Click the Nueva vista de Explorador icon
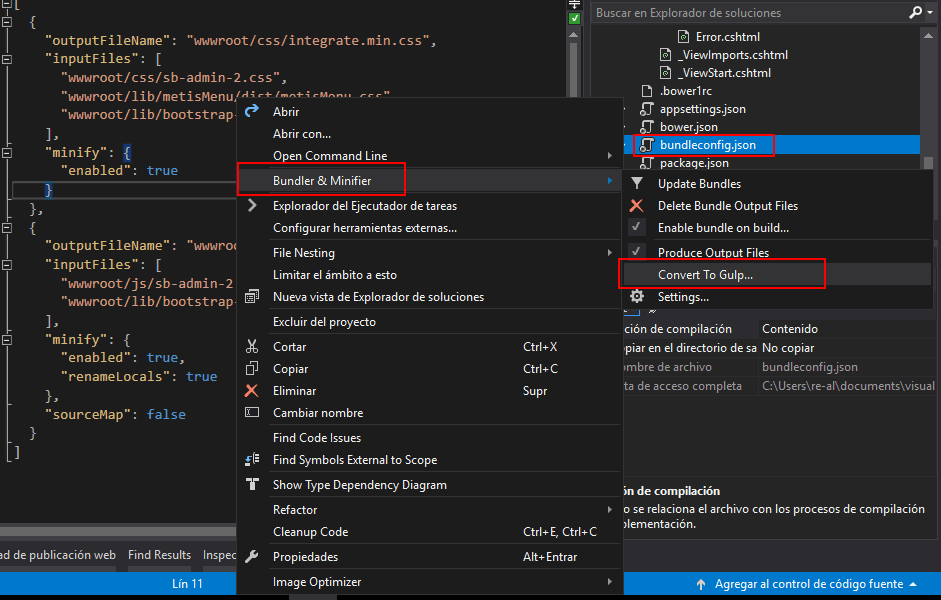Screen dimensions: 941x600 coord(252,296)
